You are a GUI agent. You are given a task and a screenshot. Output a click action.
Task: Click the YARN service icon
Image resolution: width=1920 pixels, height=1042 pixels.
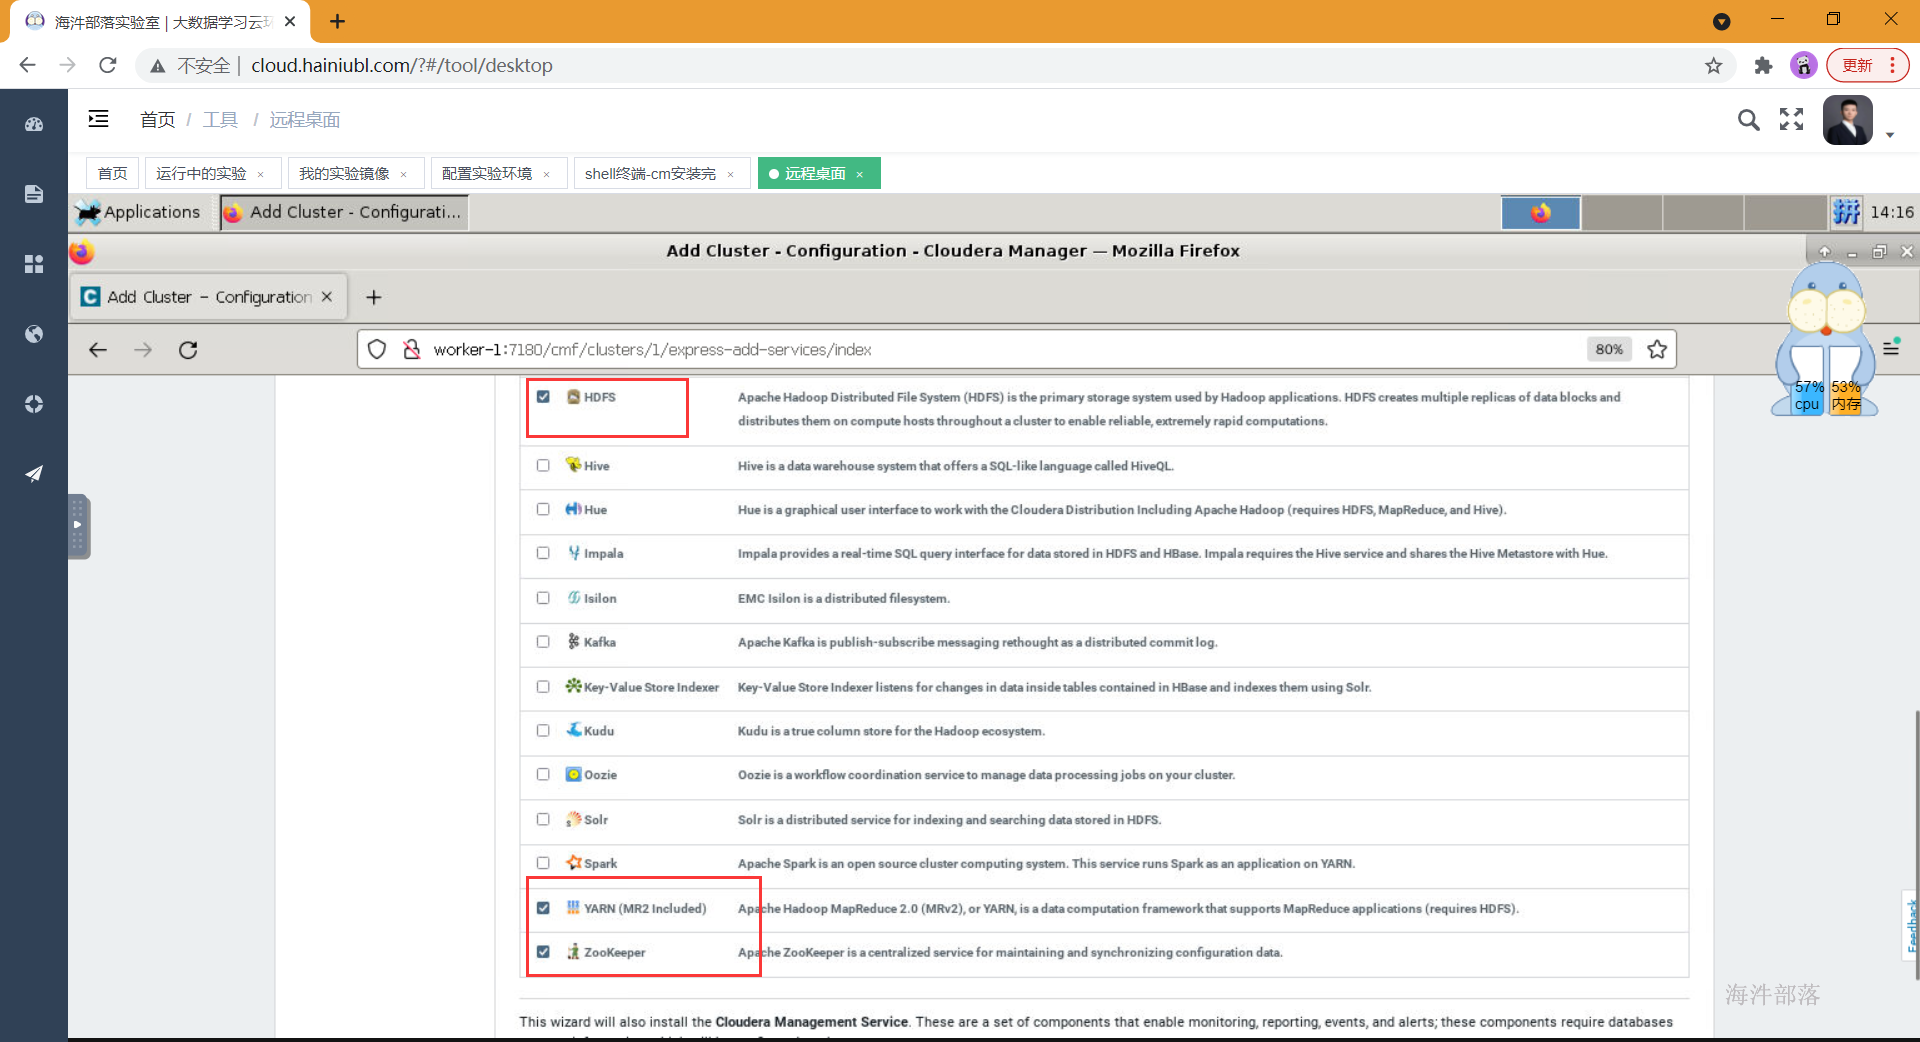[574, 908]
